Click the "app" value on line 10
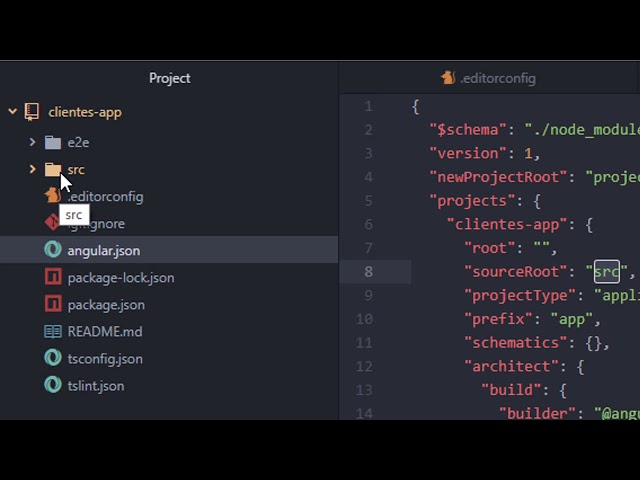 click(571, 319)
